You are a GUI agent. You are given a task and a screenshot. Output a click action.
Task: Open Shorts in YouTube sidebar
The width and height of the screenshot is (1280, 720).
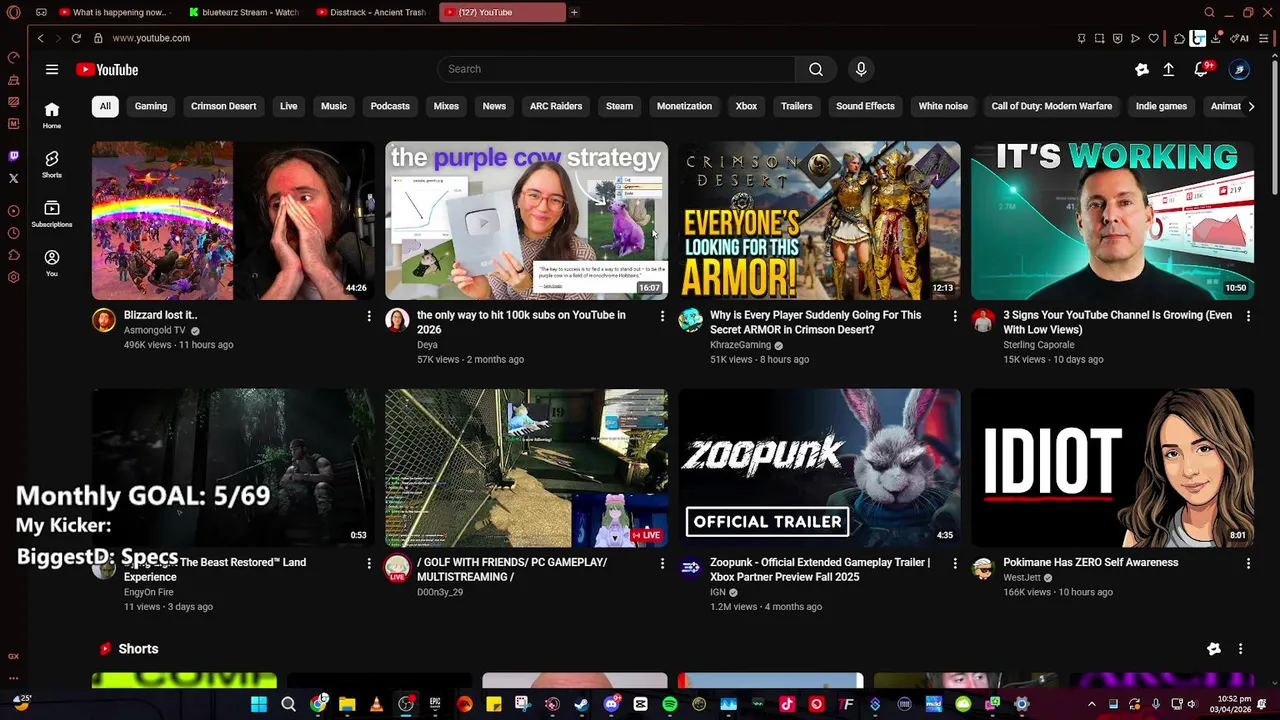[x=52, y=165]
